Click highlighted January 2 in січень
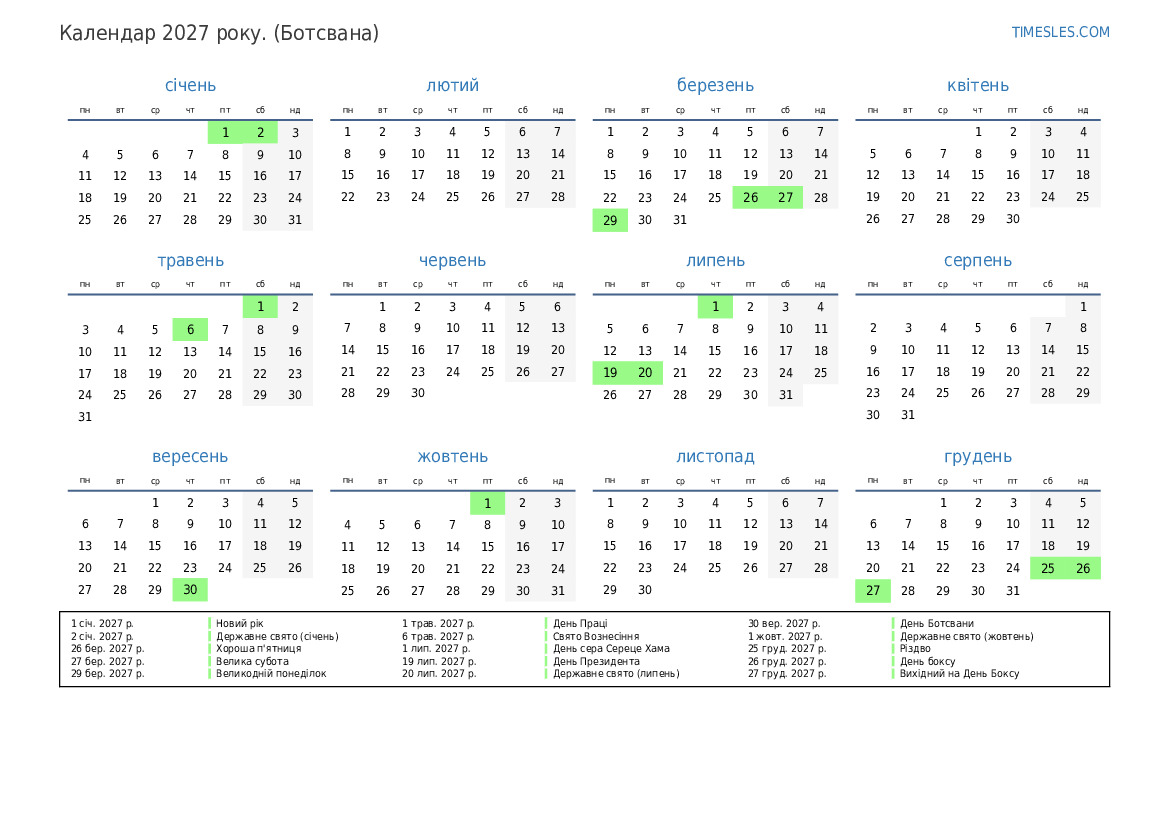This screenshot has height=827, width=1169. point(260,133)
